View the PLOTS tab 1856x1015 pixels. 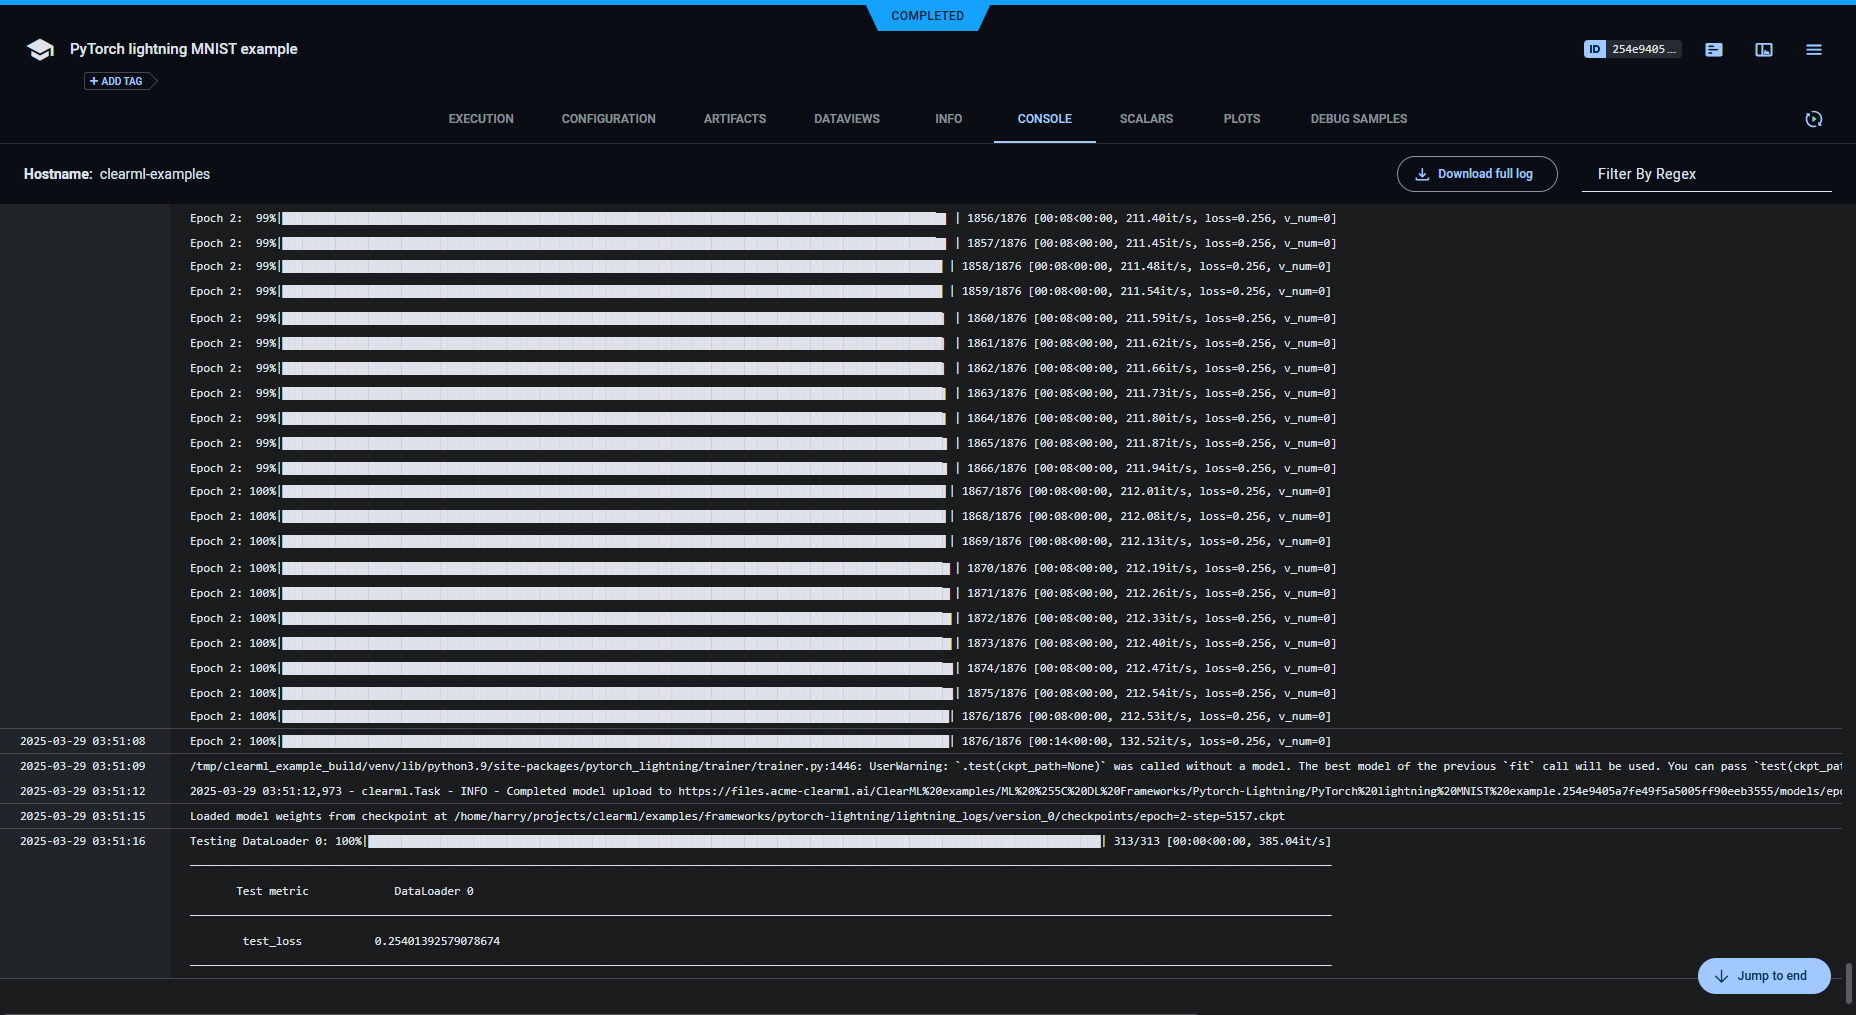coord(1241,119)
